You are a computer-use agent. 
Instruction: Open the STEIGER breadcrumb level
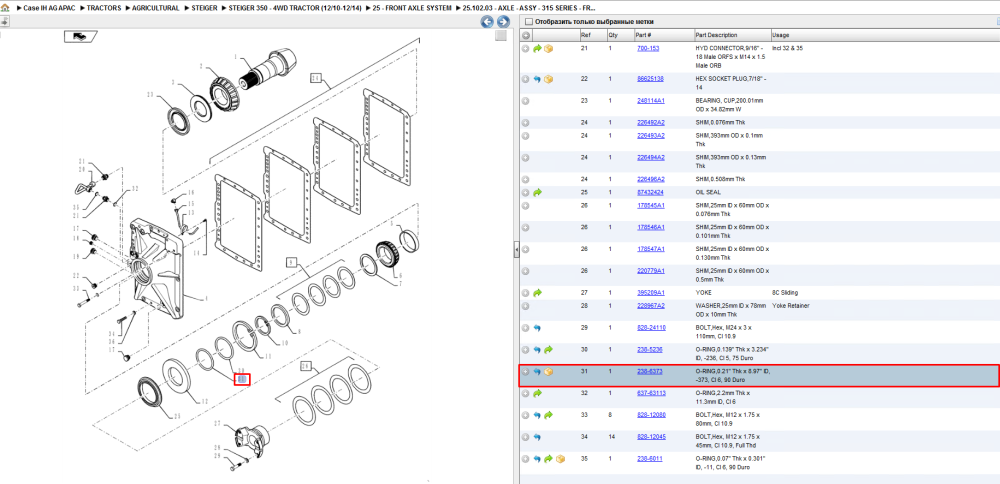(204, 8)
